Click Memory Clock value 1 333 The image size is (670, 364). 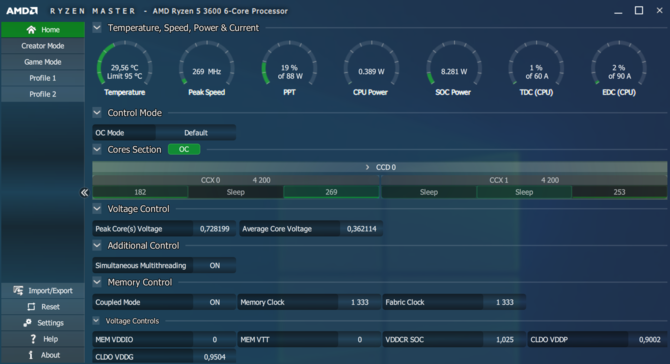360,302
